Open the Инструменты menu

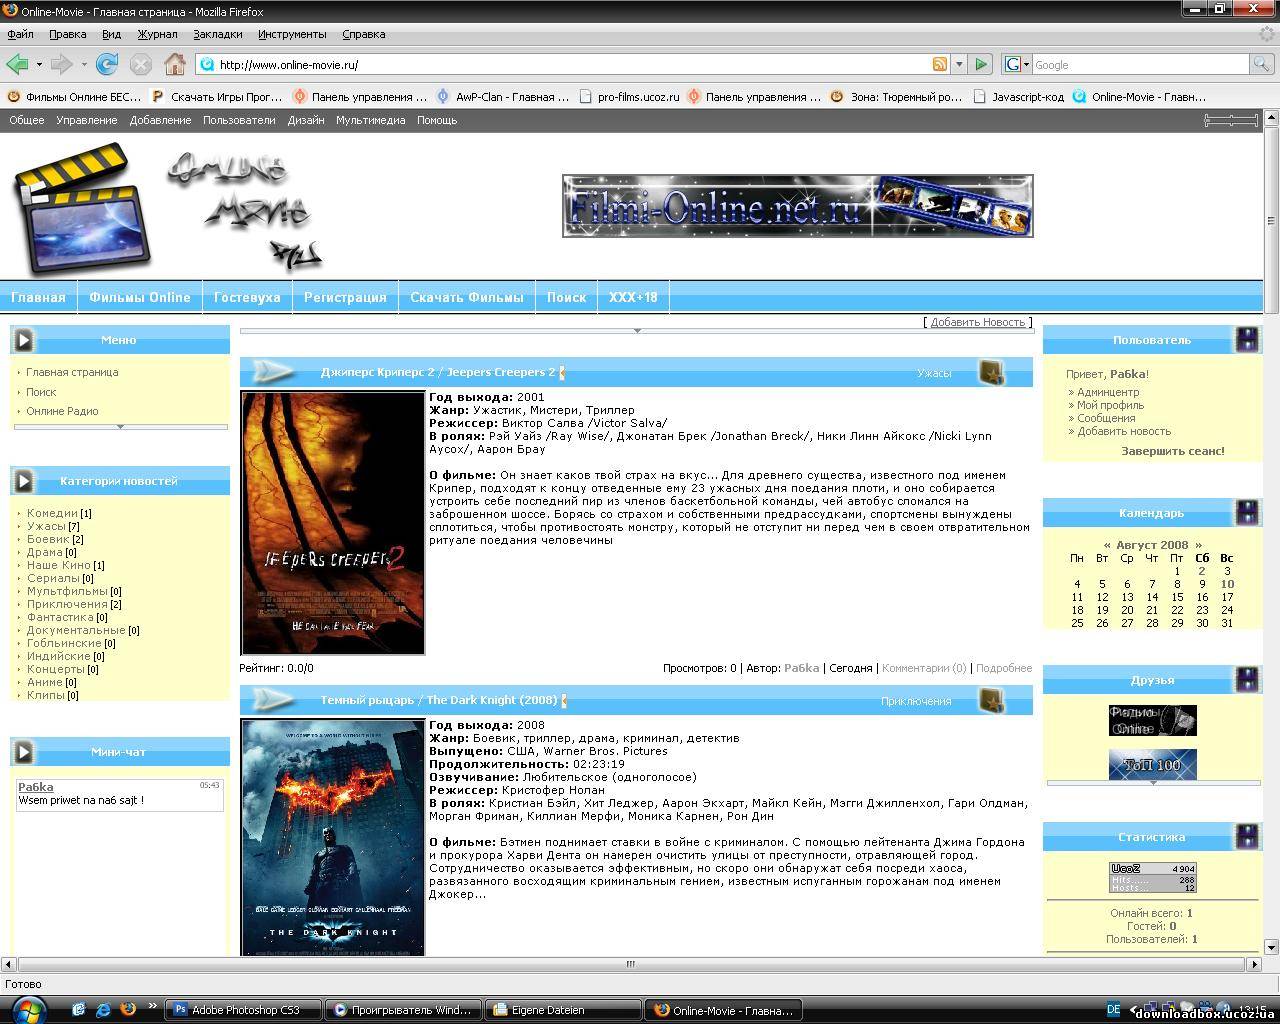(x=292, y=34)
